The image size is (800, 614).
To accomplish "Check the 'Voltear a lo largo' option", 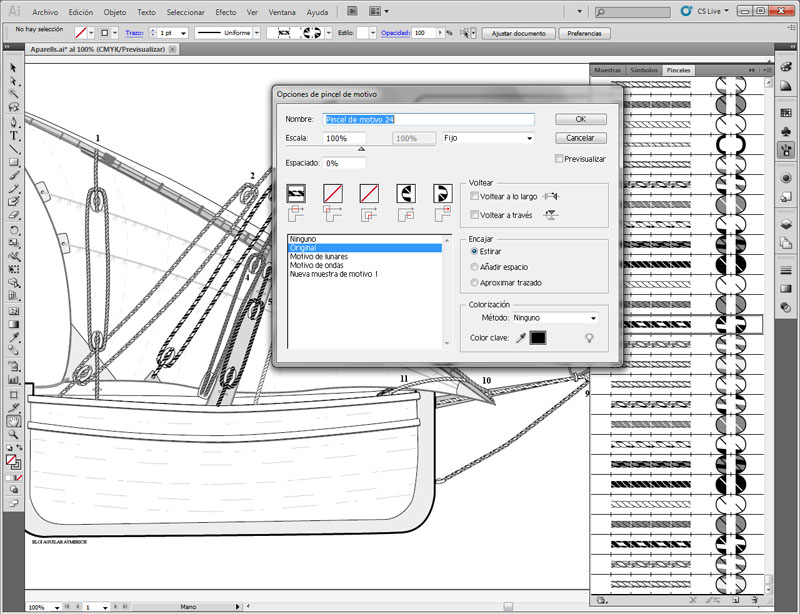I will (474, 197).
